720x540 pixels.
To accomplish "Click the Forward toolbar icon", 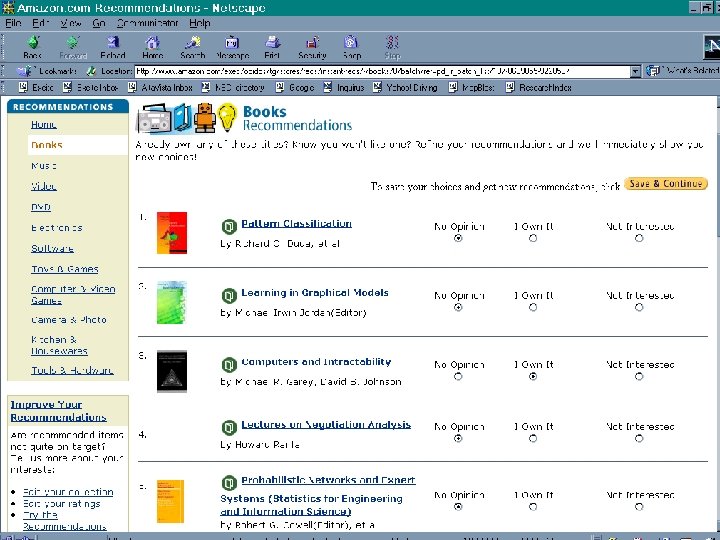I will [x=73, y=48].
